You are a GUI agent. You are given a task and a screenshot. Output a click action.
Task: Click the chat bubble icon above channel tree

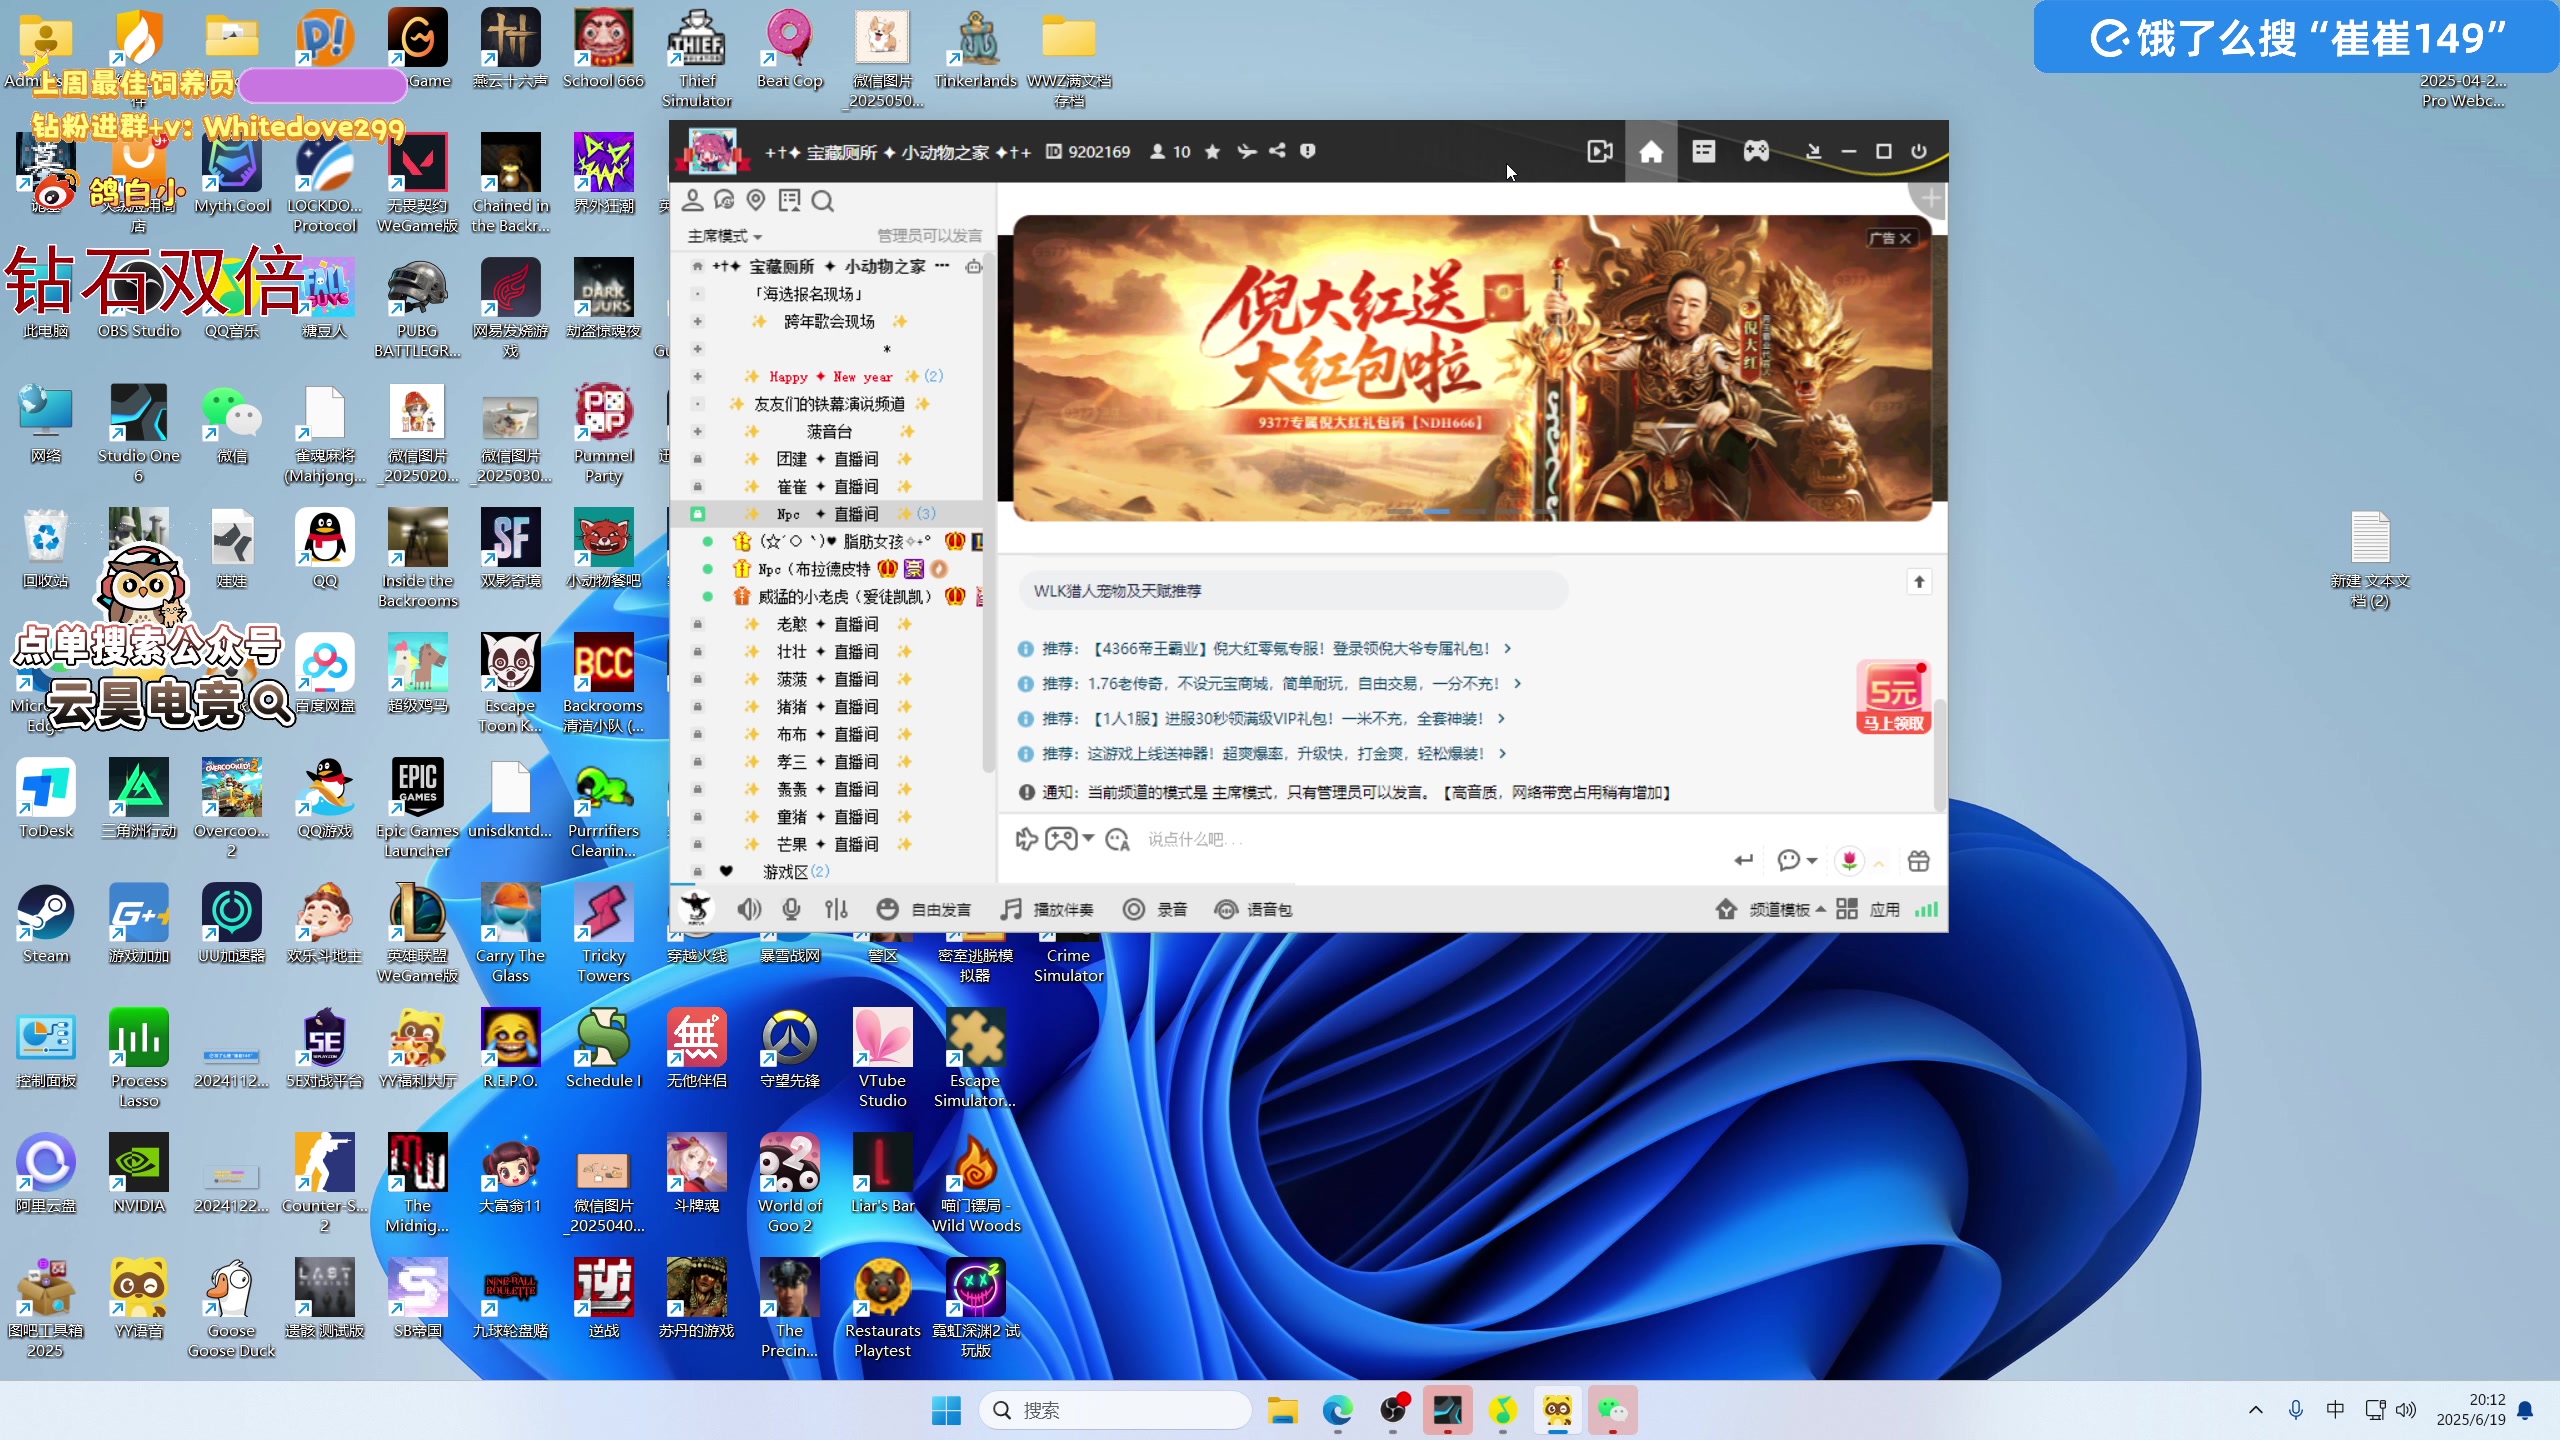pyautogui.click(x=724, y=201)
